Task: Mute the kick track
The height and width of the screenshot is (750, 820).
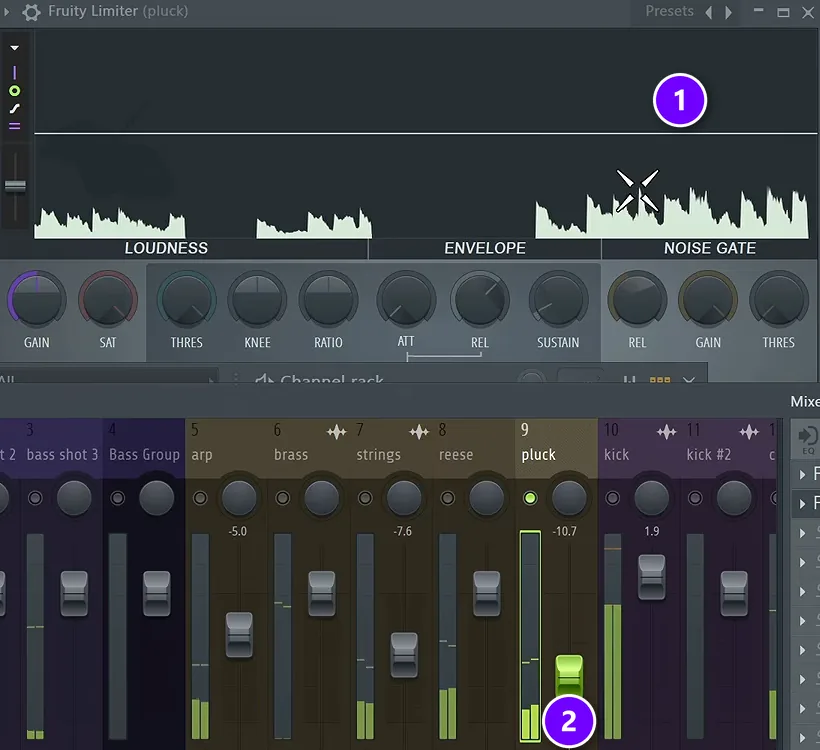Action: pos(612,498)
